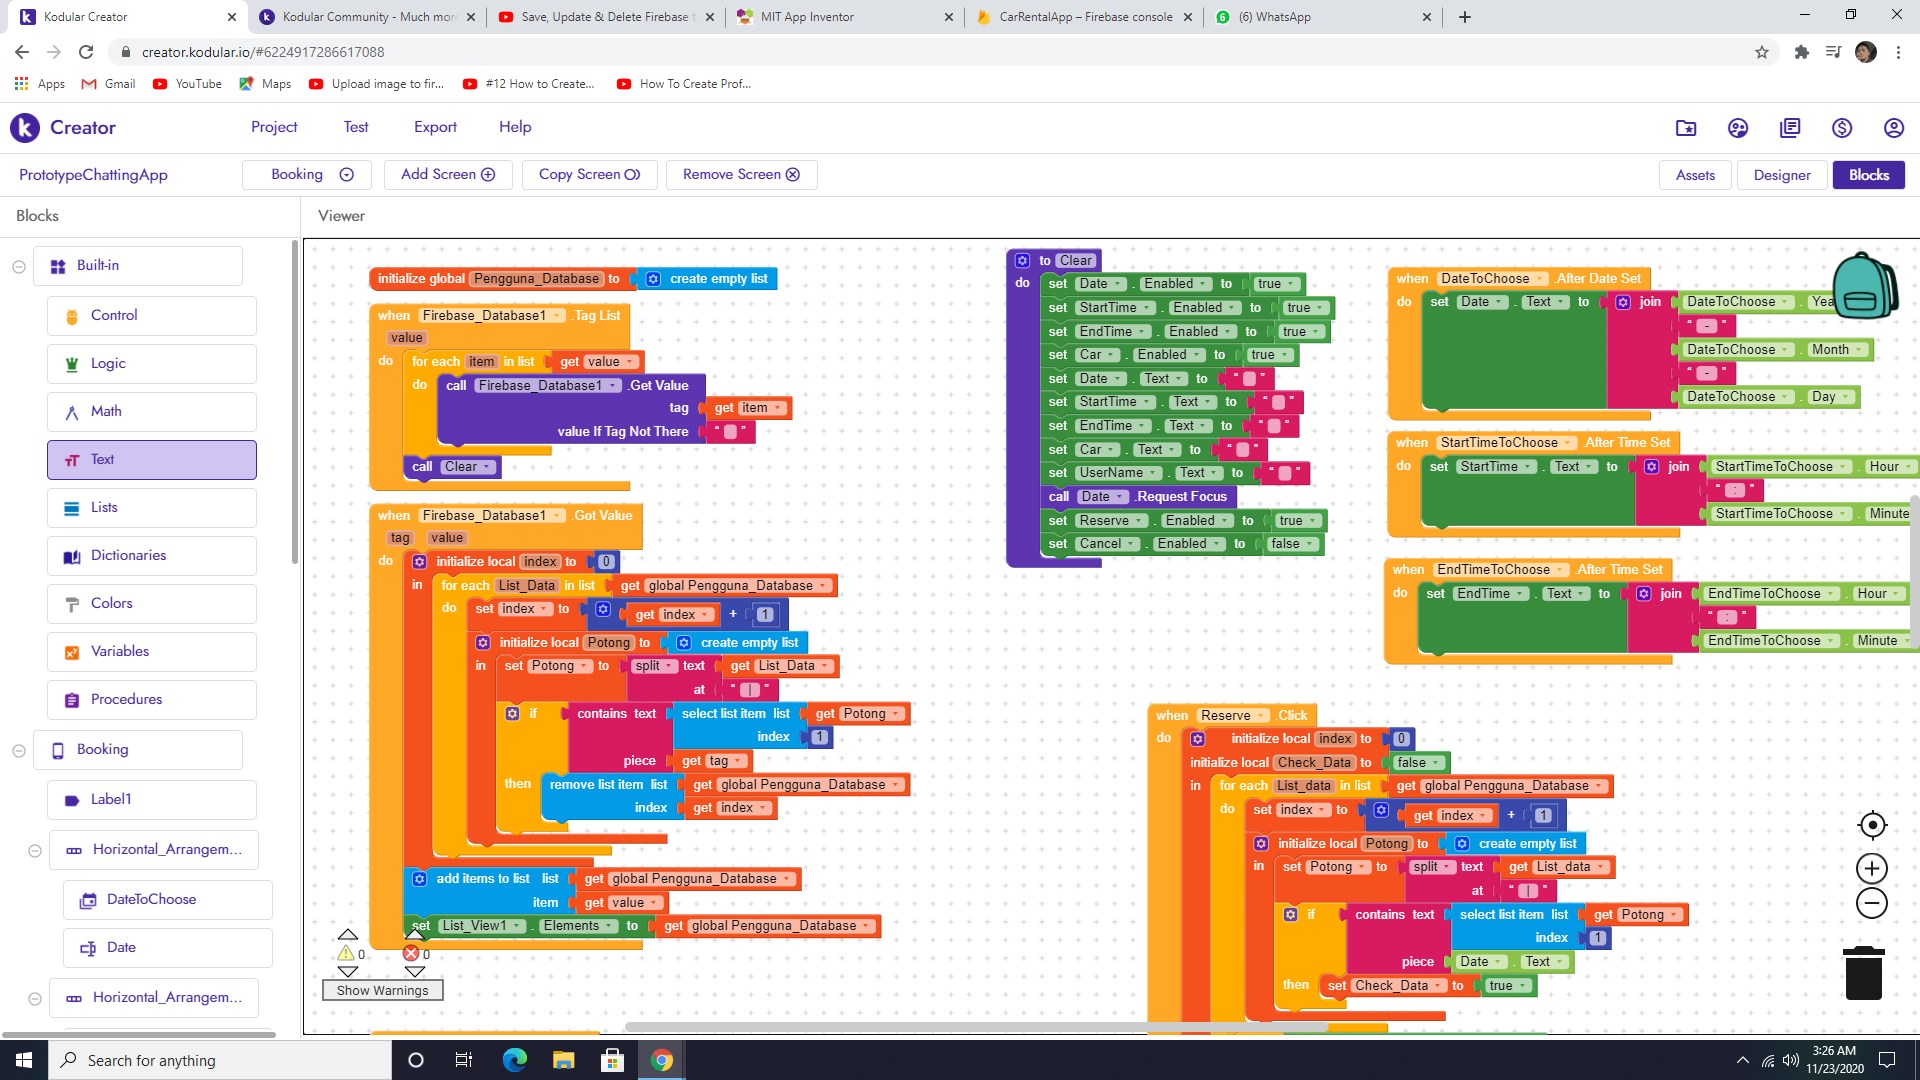Switch to the Designer view
Screen dimensions: 1920x1080
(1781, 175)
